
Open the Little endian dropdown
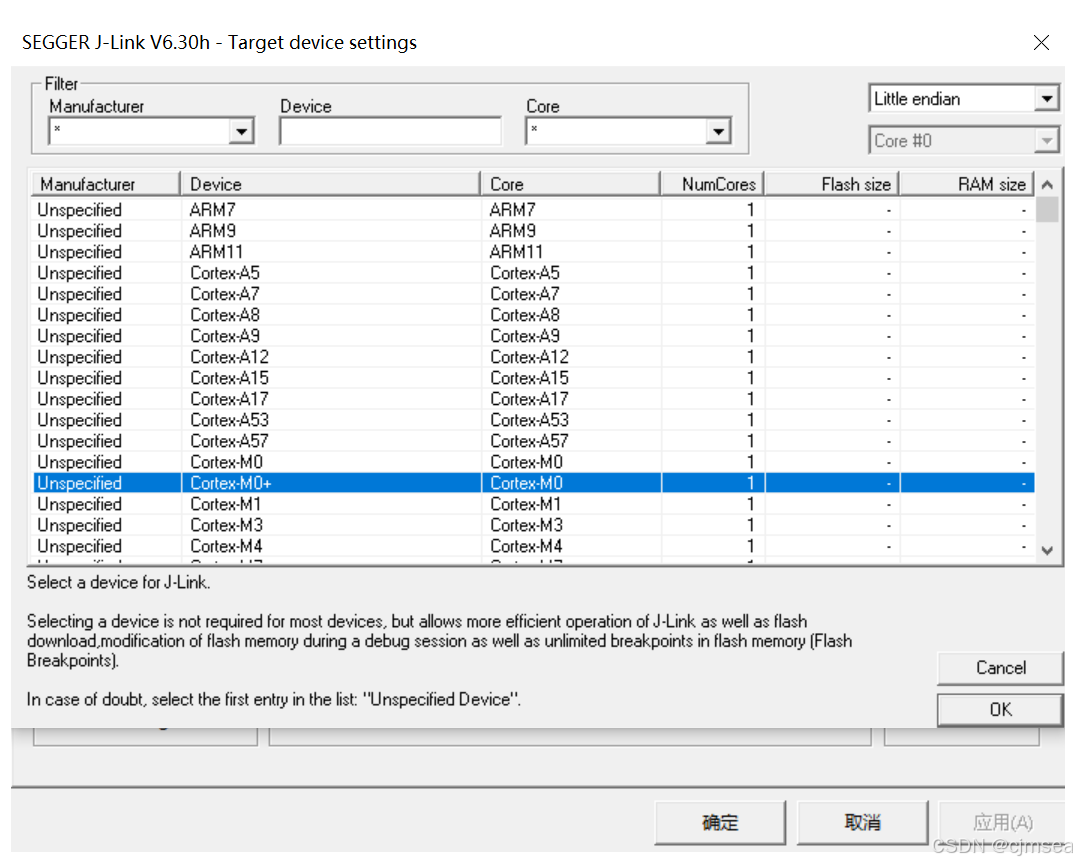[x=1046, y=99]
